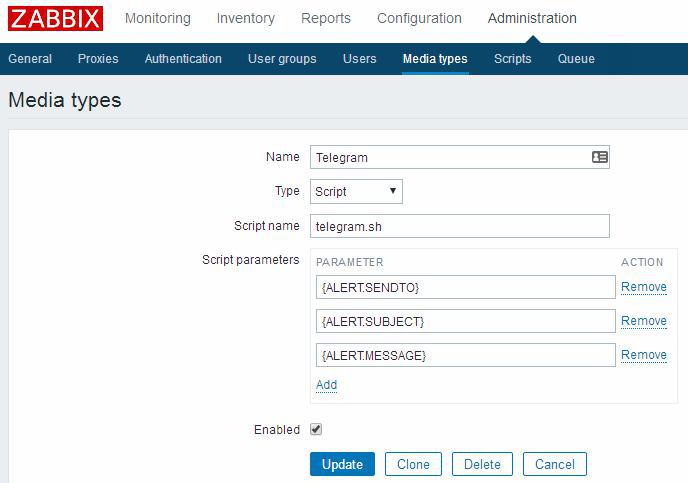Switch to the Proxies tab
Image resolution: width=688 pixels, height=483 pixels.
point(98,59)
